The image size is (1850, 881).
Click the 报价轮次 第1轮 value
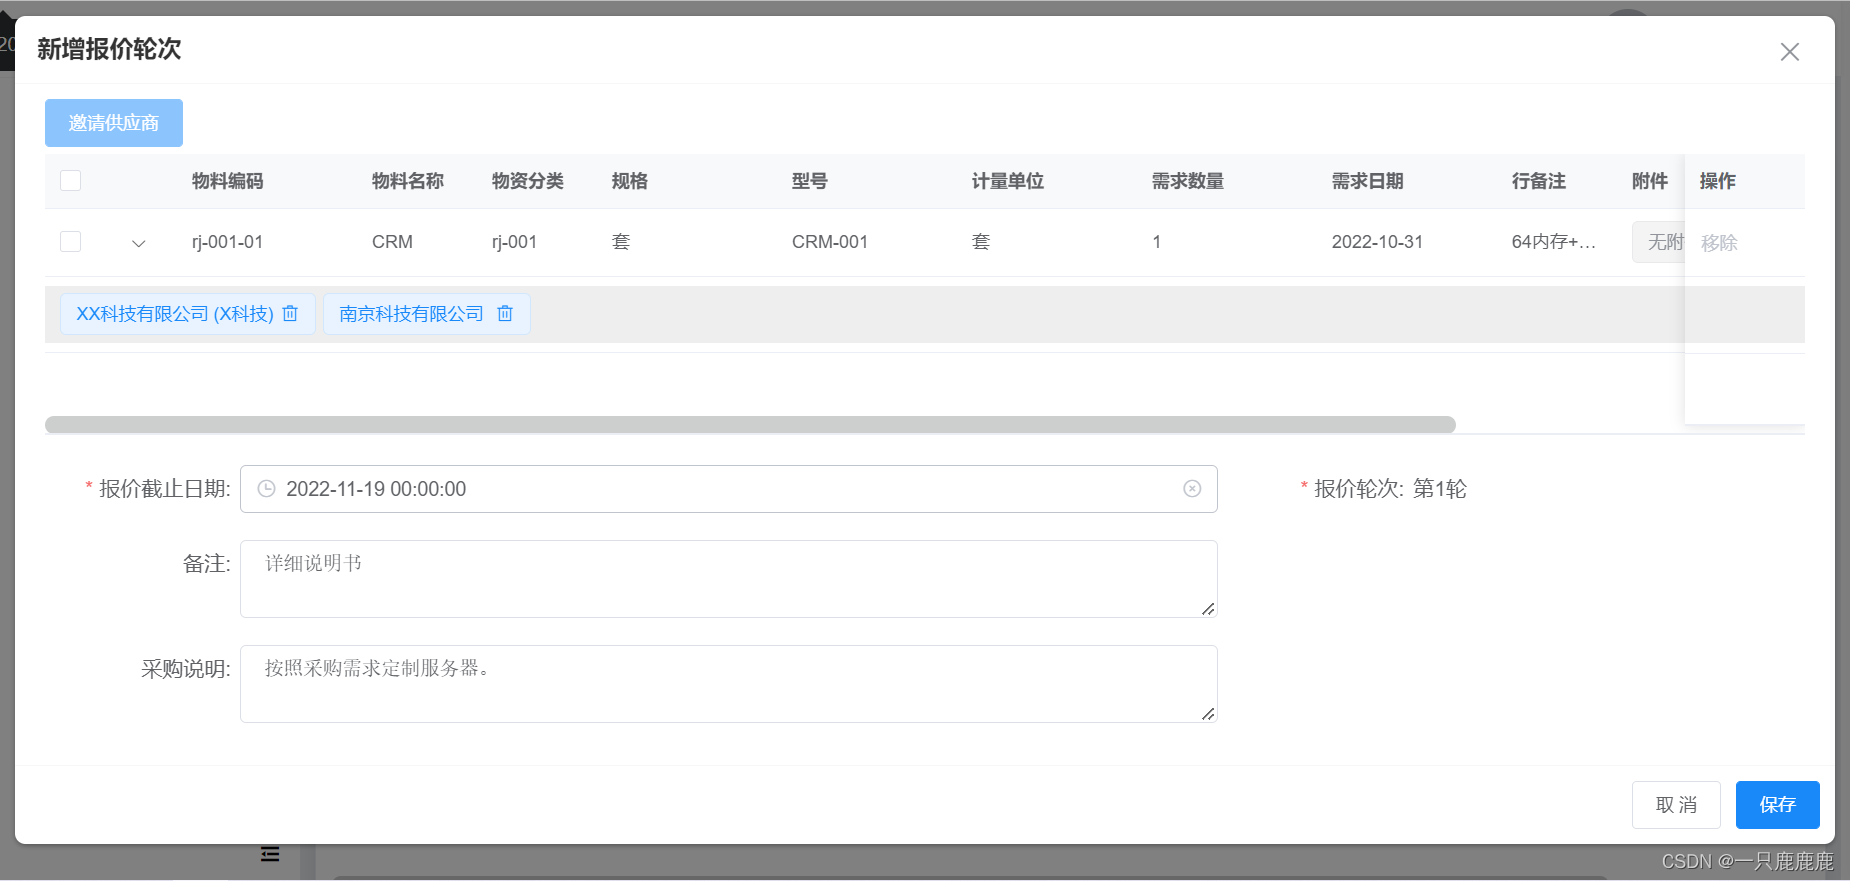pos(1440,489)
